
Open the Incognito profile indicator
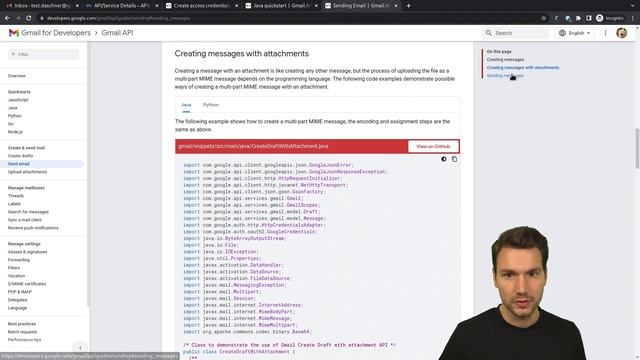point(610,18)
